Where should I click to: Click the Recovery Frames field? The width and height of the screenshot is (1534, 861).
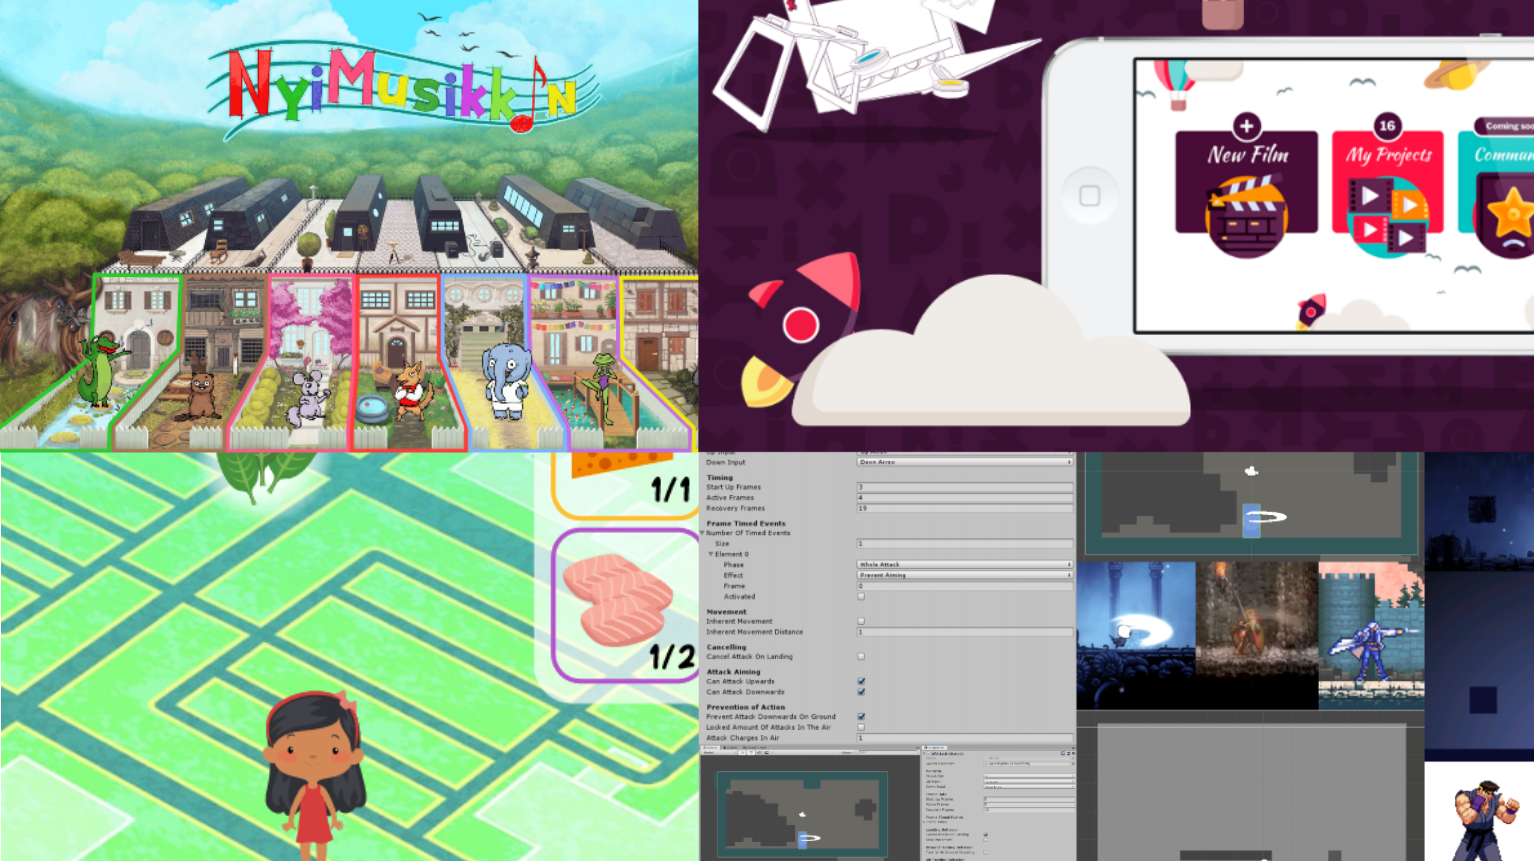[x=965, y=508]
